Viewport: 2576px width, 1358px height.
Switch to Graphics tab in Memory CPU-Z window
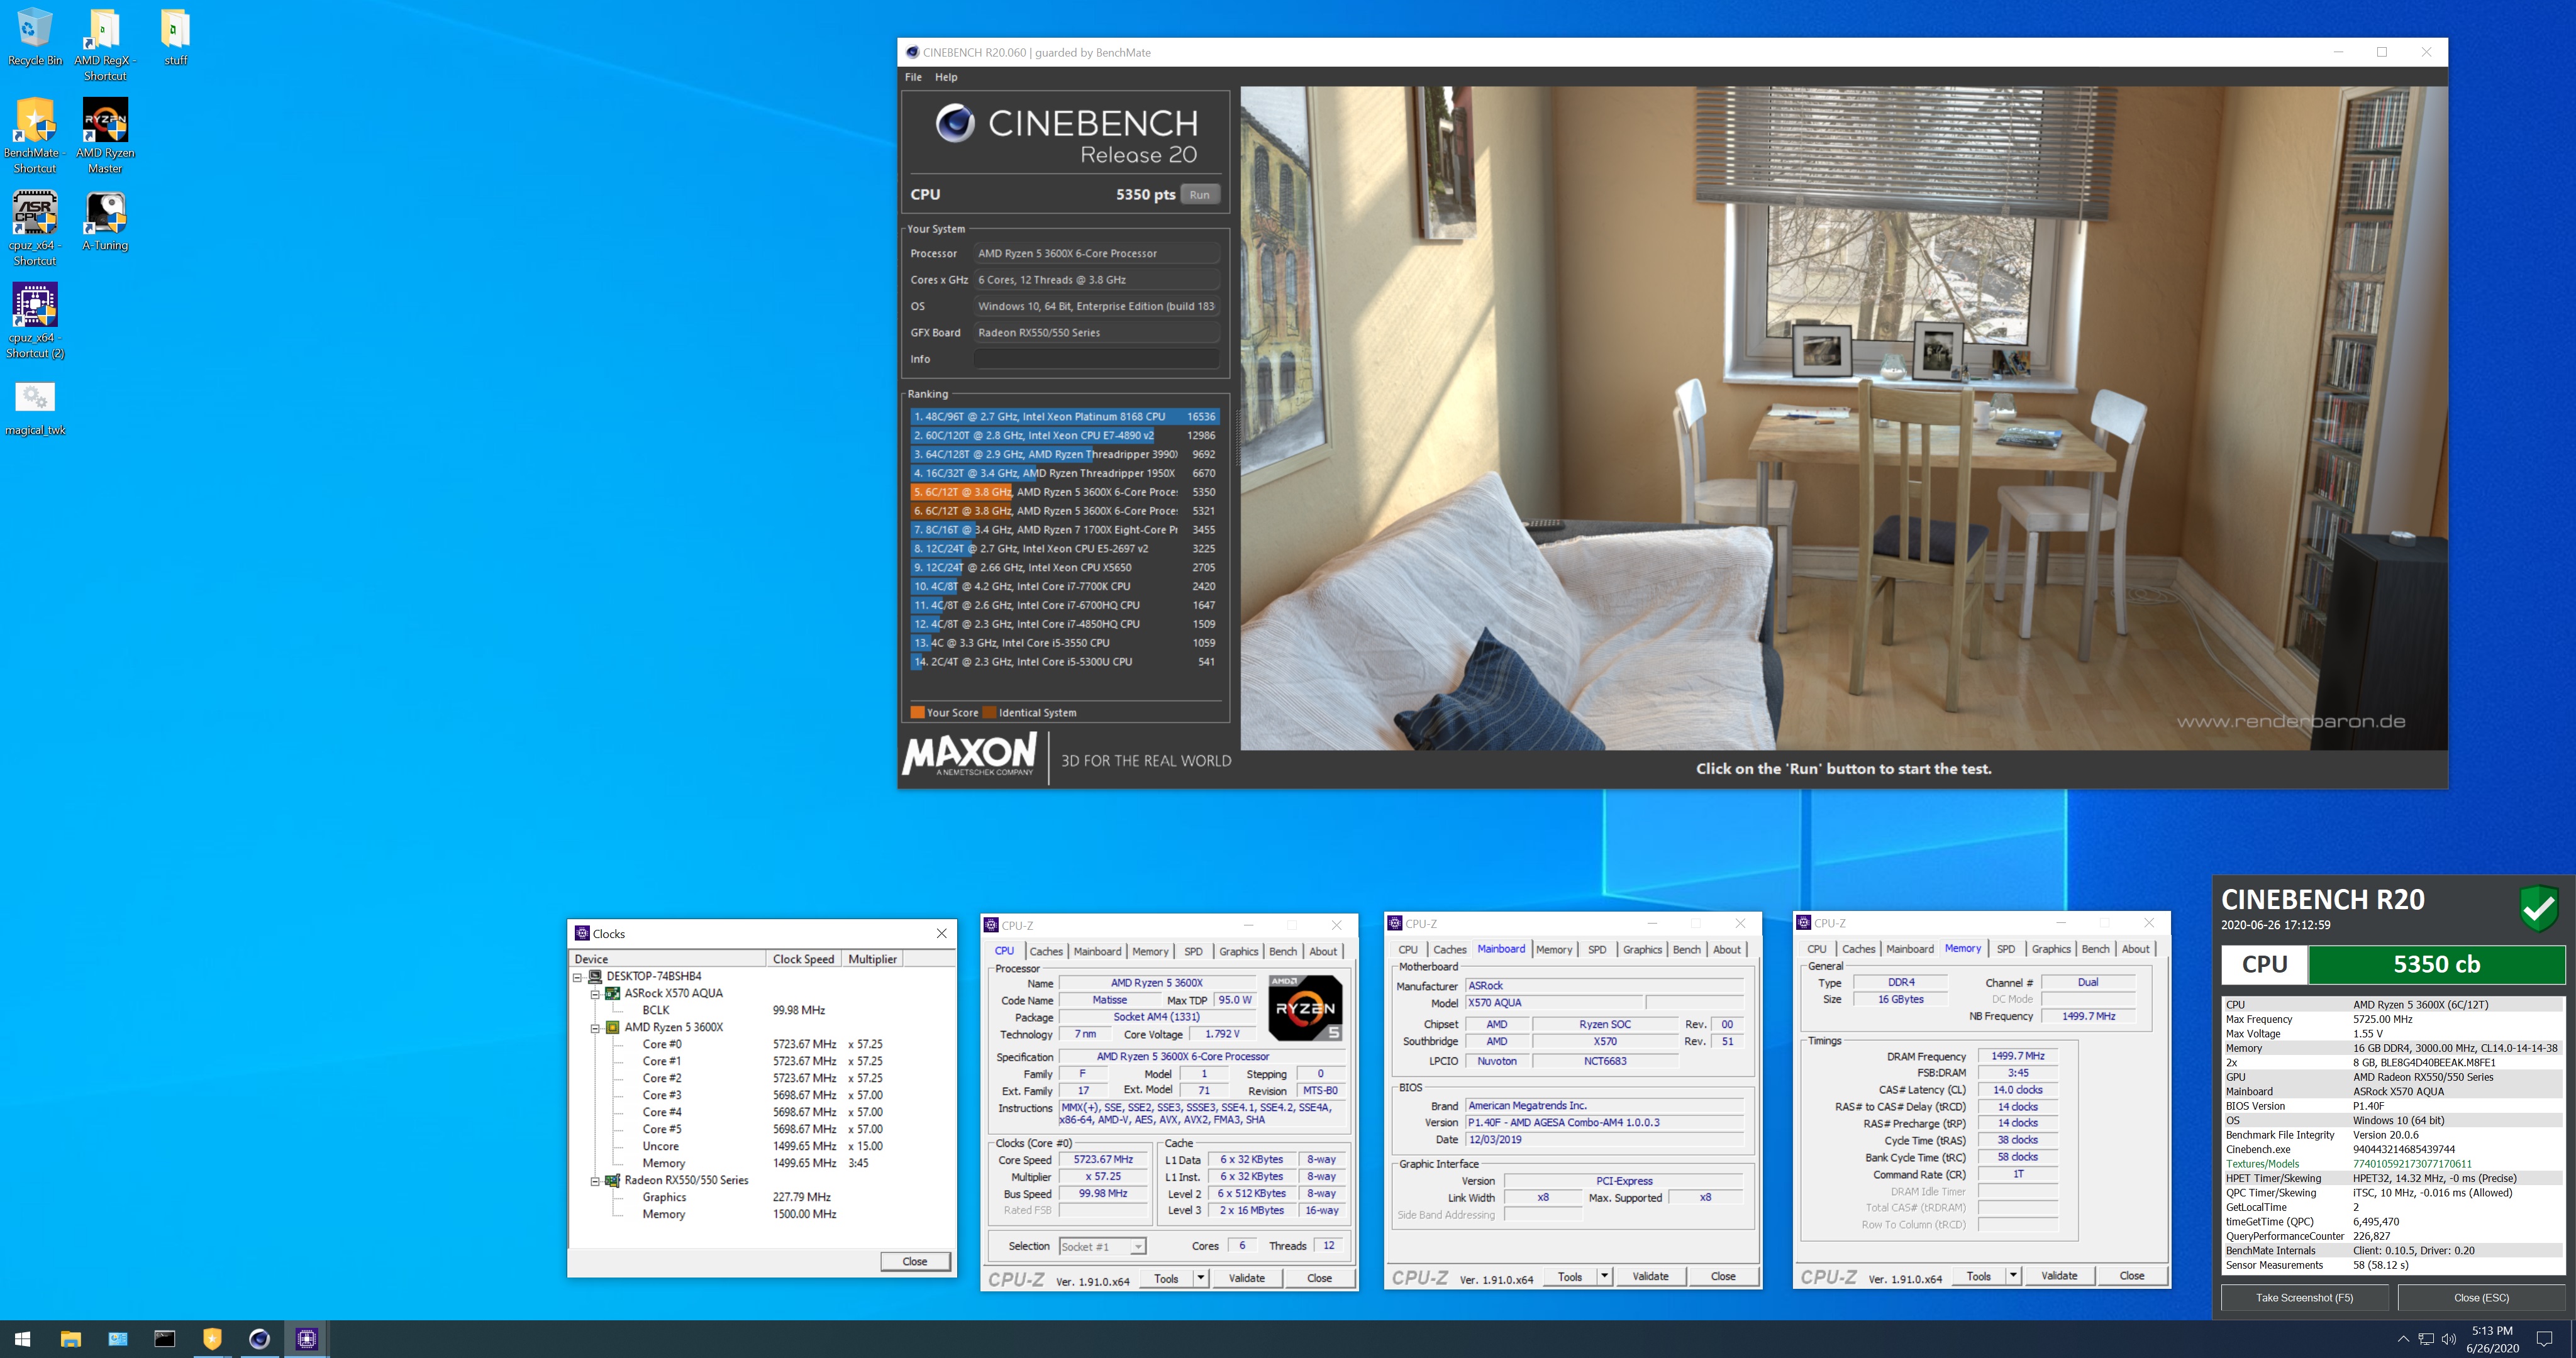(2051, 949)
